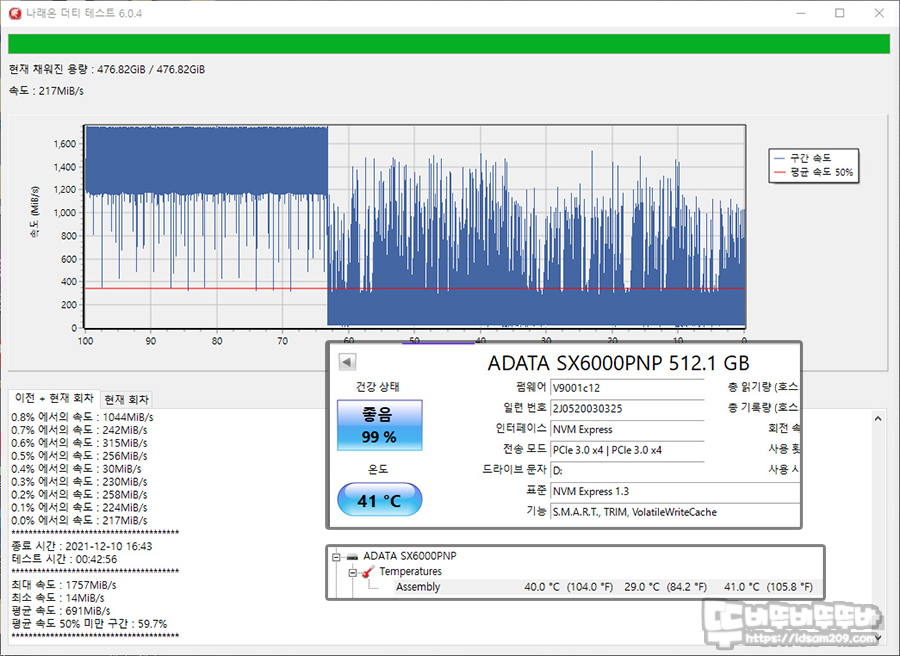Click the log scrollbar up arrow
Viewport: 900px width, 656px height.
[x=878, y=419]
